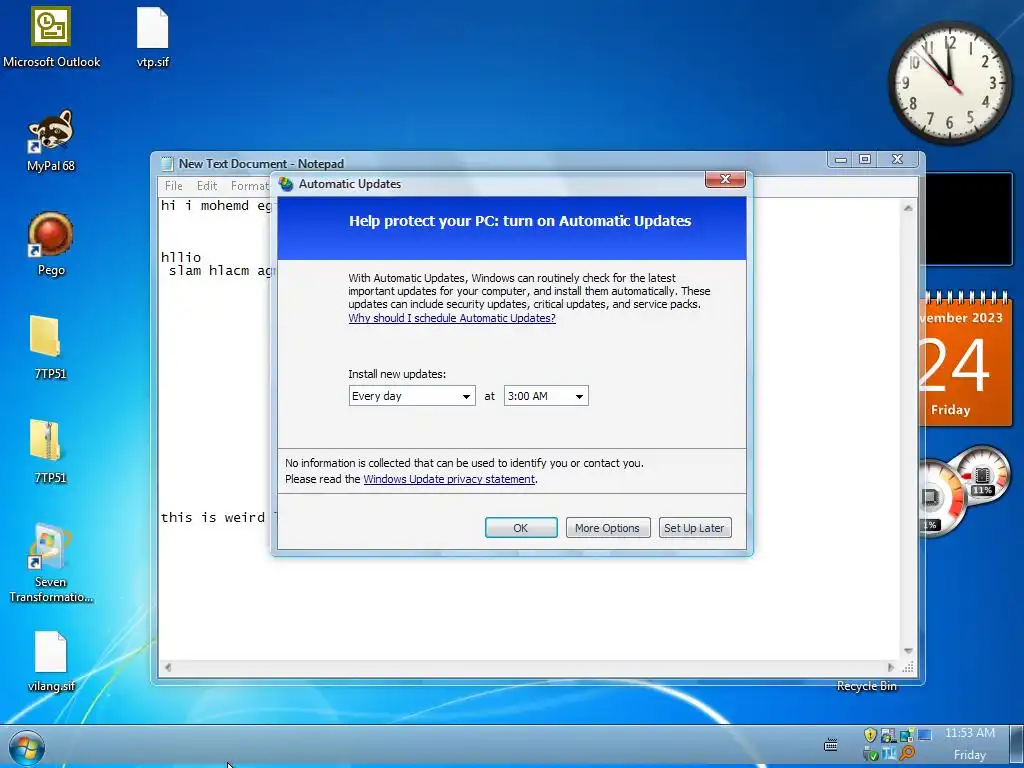
Task: Click the blue monitor tray icon
Action: (924, 735)
